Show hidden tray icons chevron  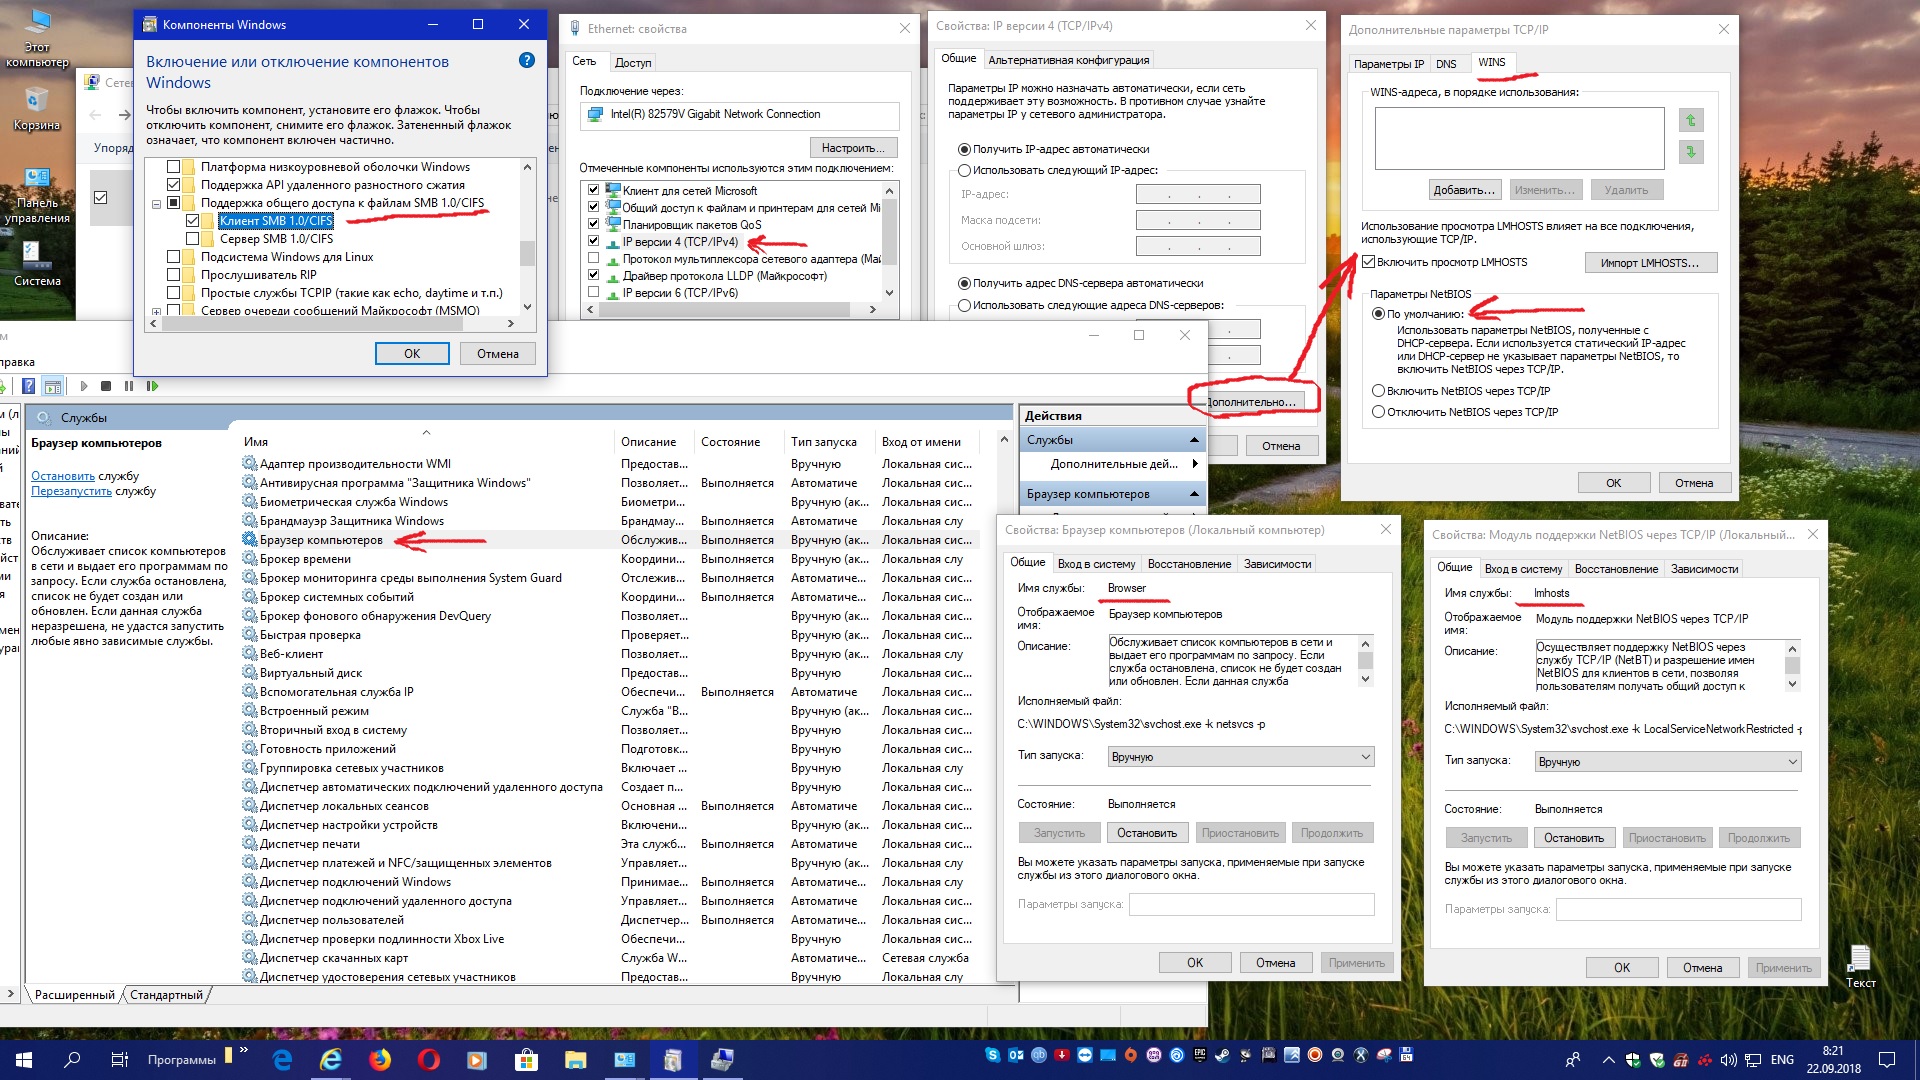click(1608, 1060)
